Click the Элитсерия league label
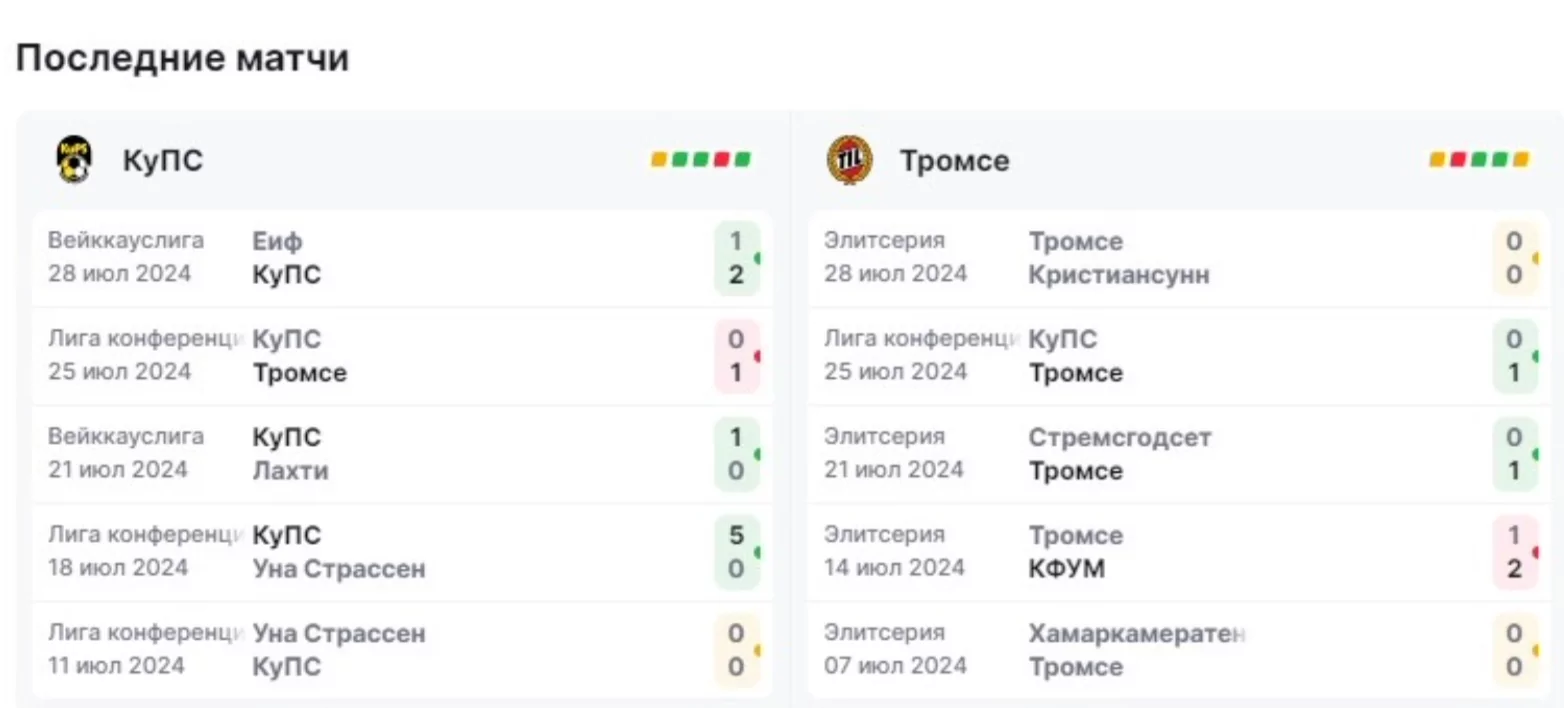 [884, 238]
